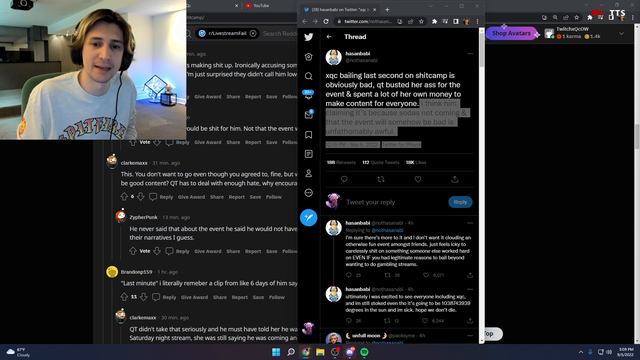640x360 pixels.
Task: Click Give Award on ZypherPunk comment
Action: [x=208, y=251]
